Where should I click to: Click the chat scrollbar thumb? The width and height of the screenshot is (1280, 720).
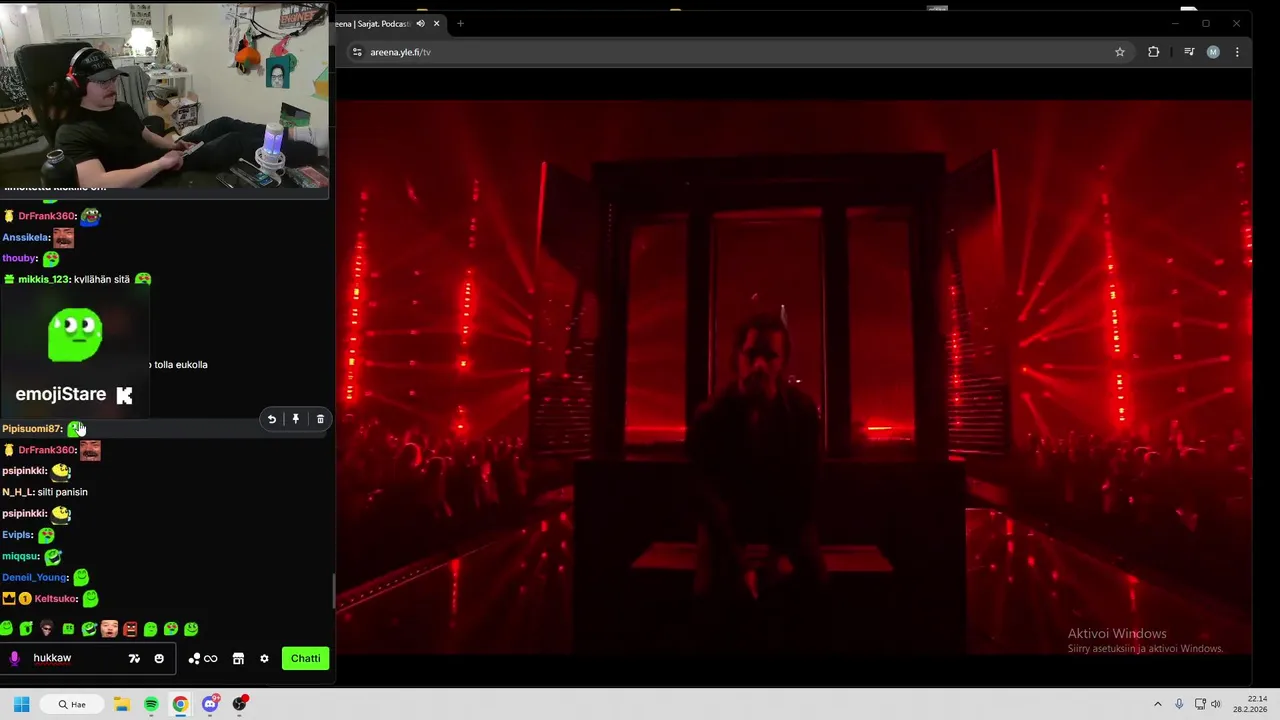click(333, 591)
